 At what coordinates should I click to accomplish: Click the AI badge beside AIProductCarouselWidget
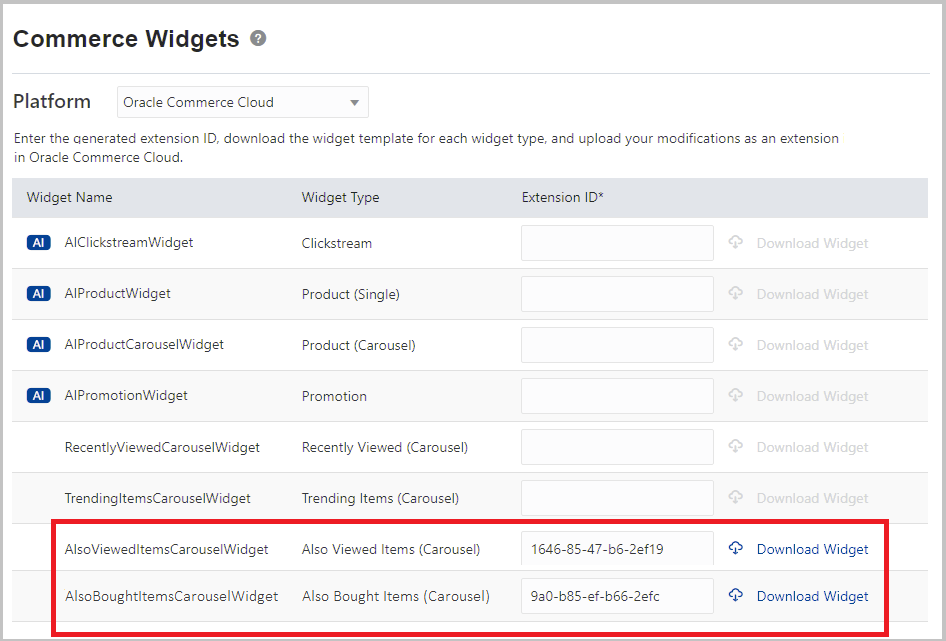[x=39, y=345]
